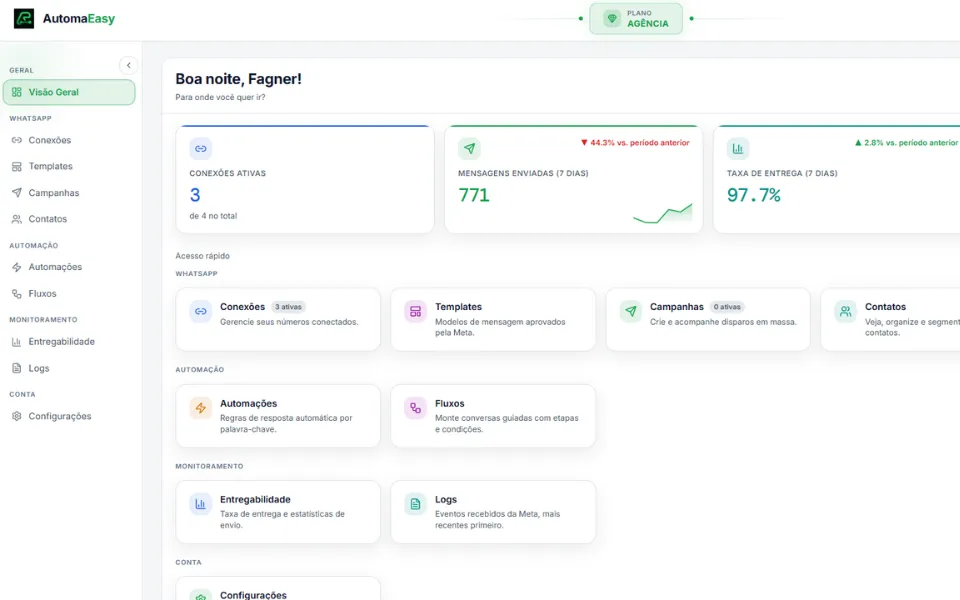Viewport: 960px width, 600px height.
Task: Open Configurações in the sidebar
Action: coord(69,416)
